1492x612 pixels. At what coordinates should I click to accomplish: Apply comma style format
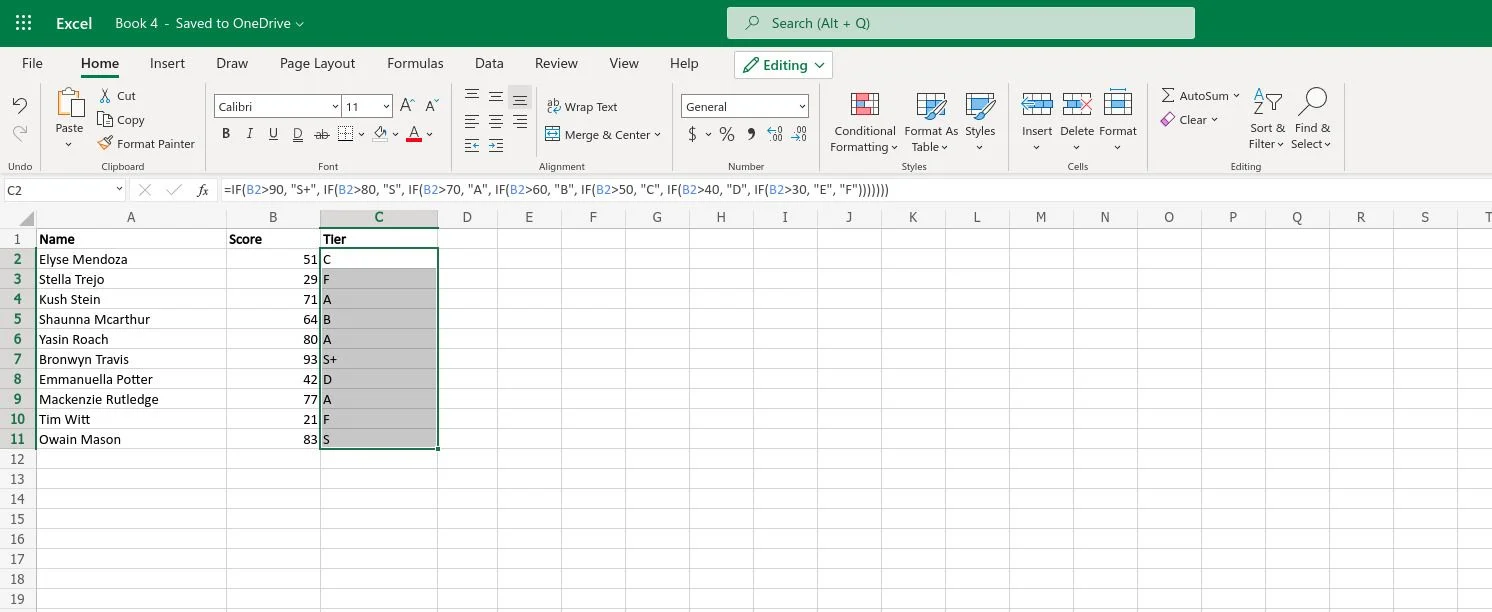tap(750, 134)
